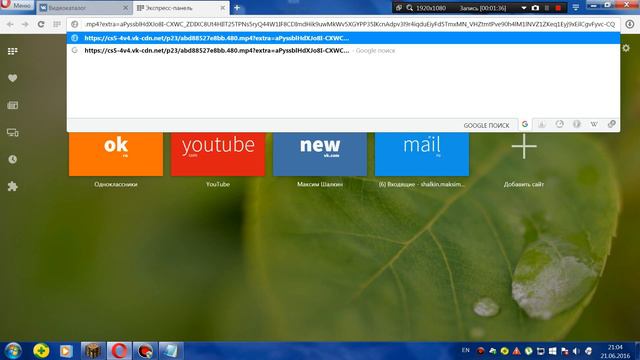
Task: Close the Экспресс-панель tab
Action: click(x=222, y=8)
